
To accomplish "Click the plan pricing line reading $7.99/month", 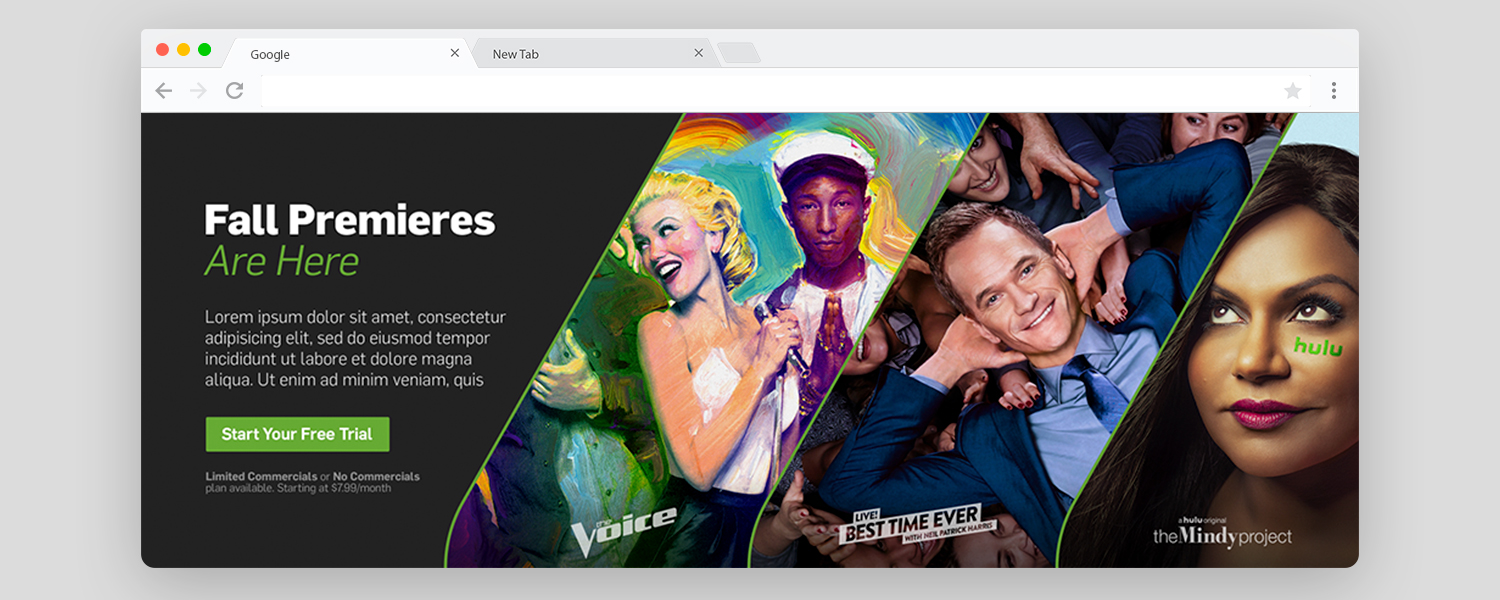I will [298, 488].
